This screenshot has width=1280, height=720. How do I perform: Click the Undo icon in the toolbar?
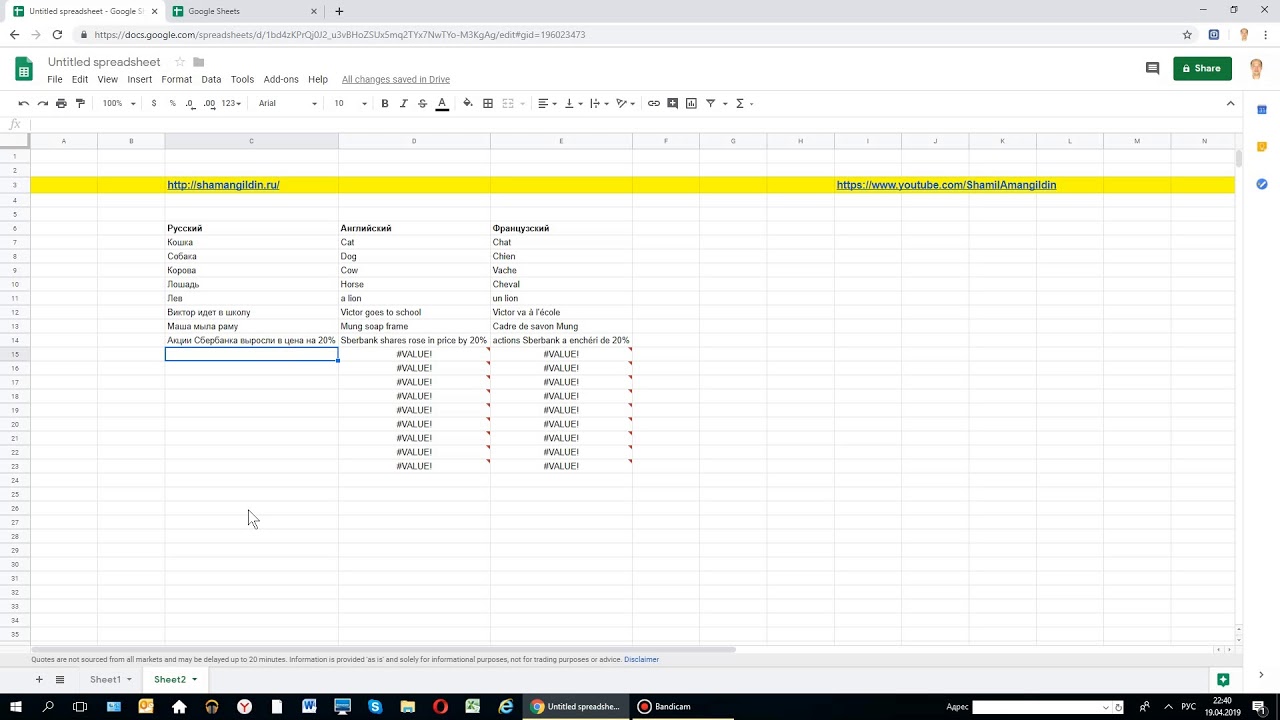(x=24, y=103)
